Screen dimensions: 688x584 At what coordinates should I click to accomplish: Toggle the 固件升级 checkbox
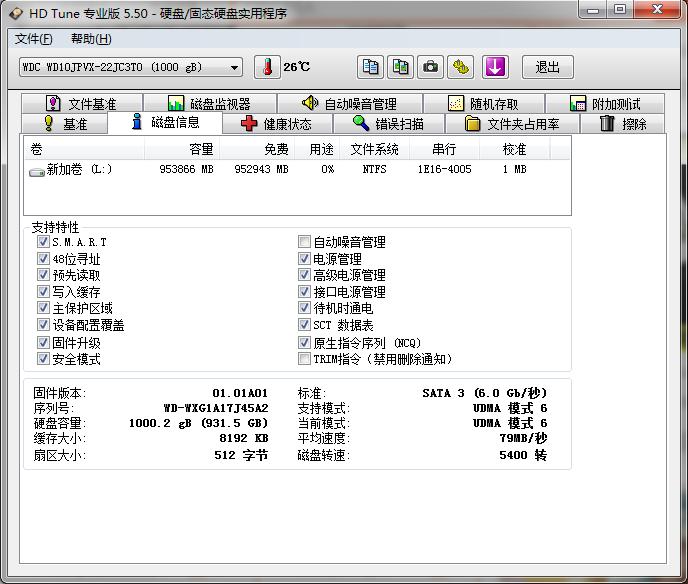point(43,342)
